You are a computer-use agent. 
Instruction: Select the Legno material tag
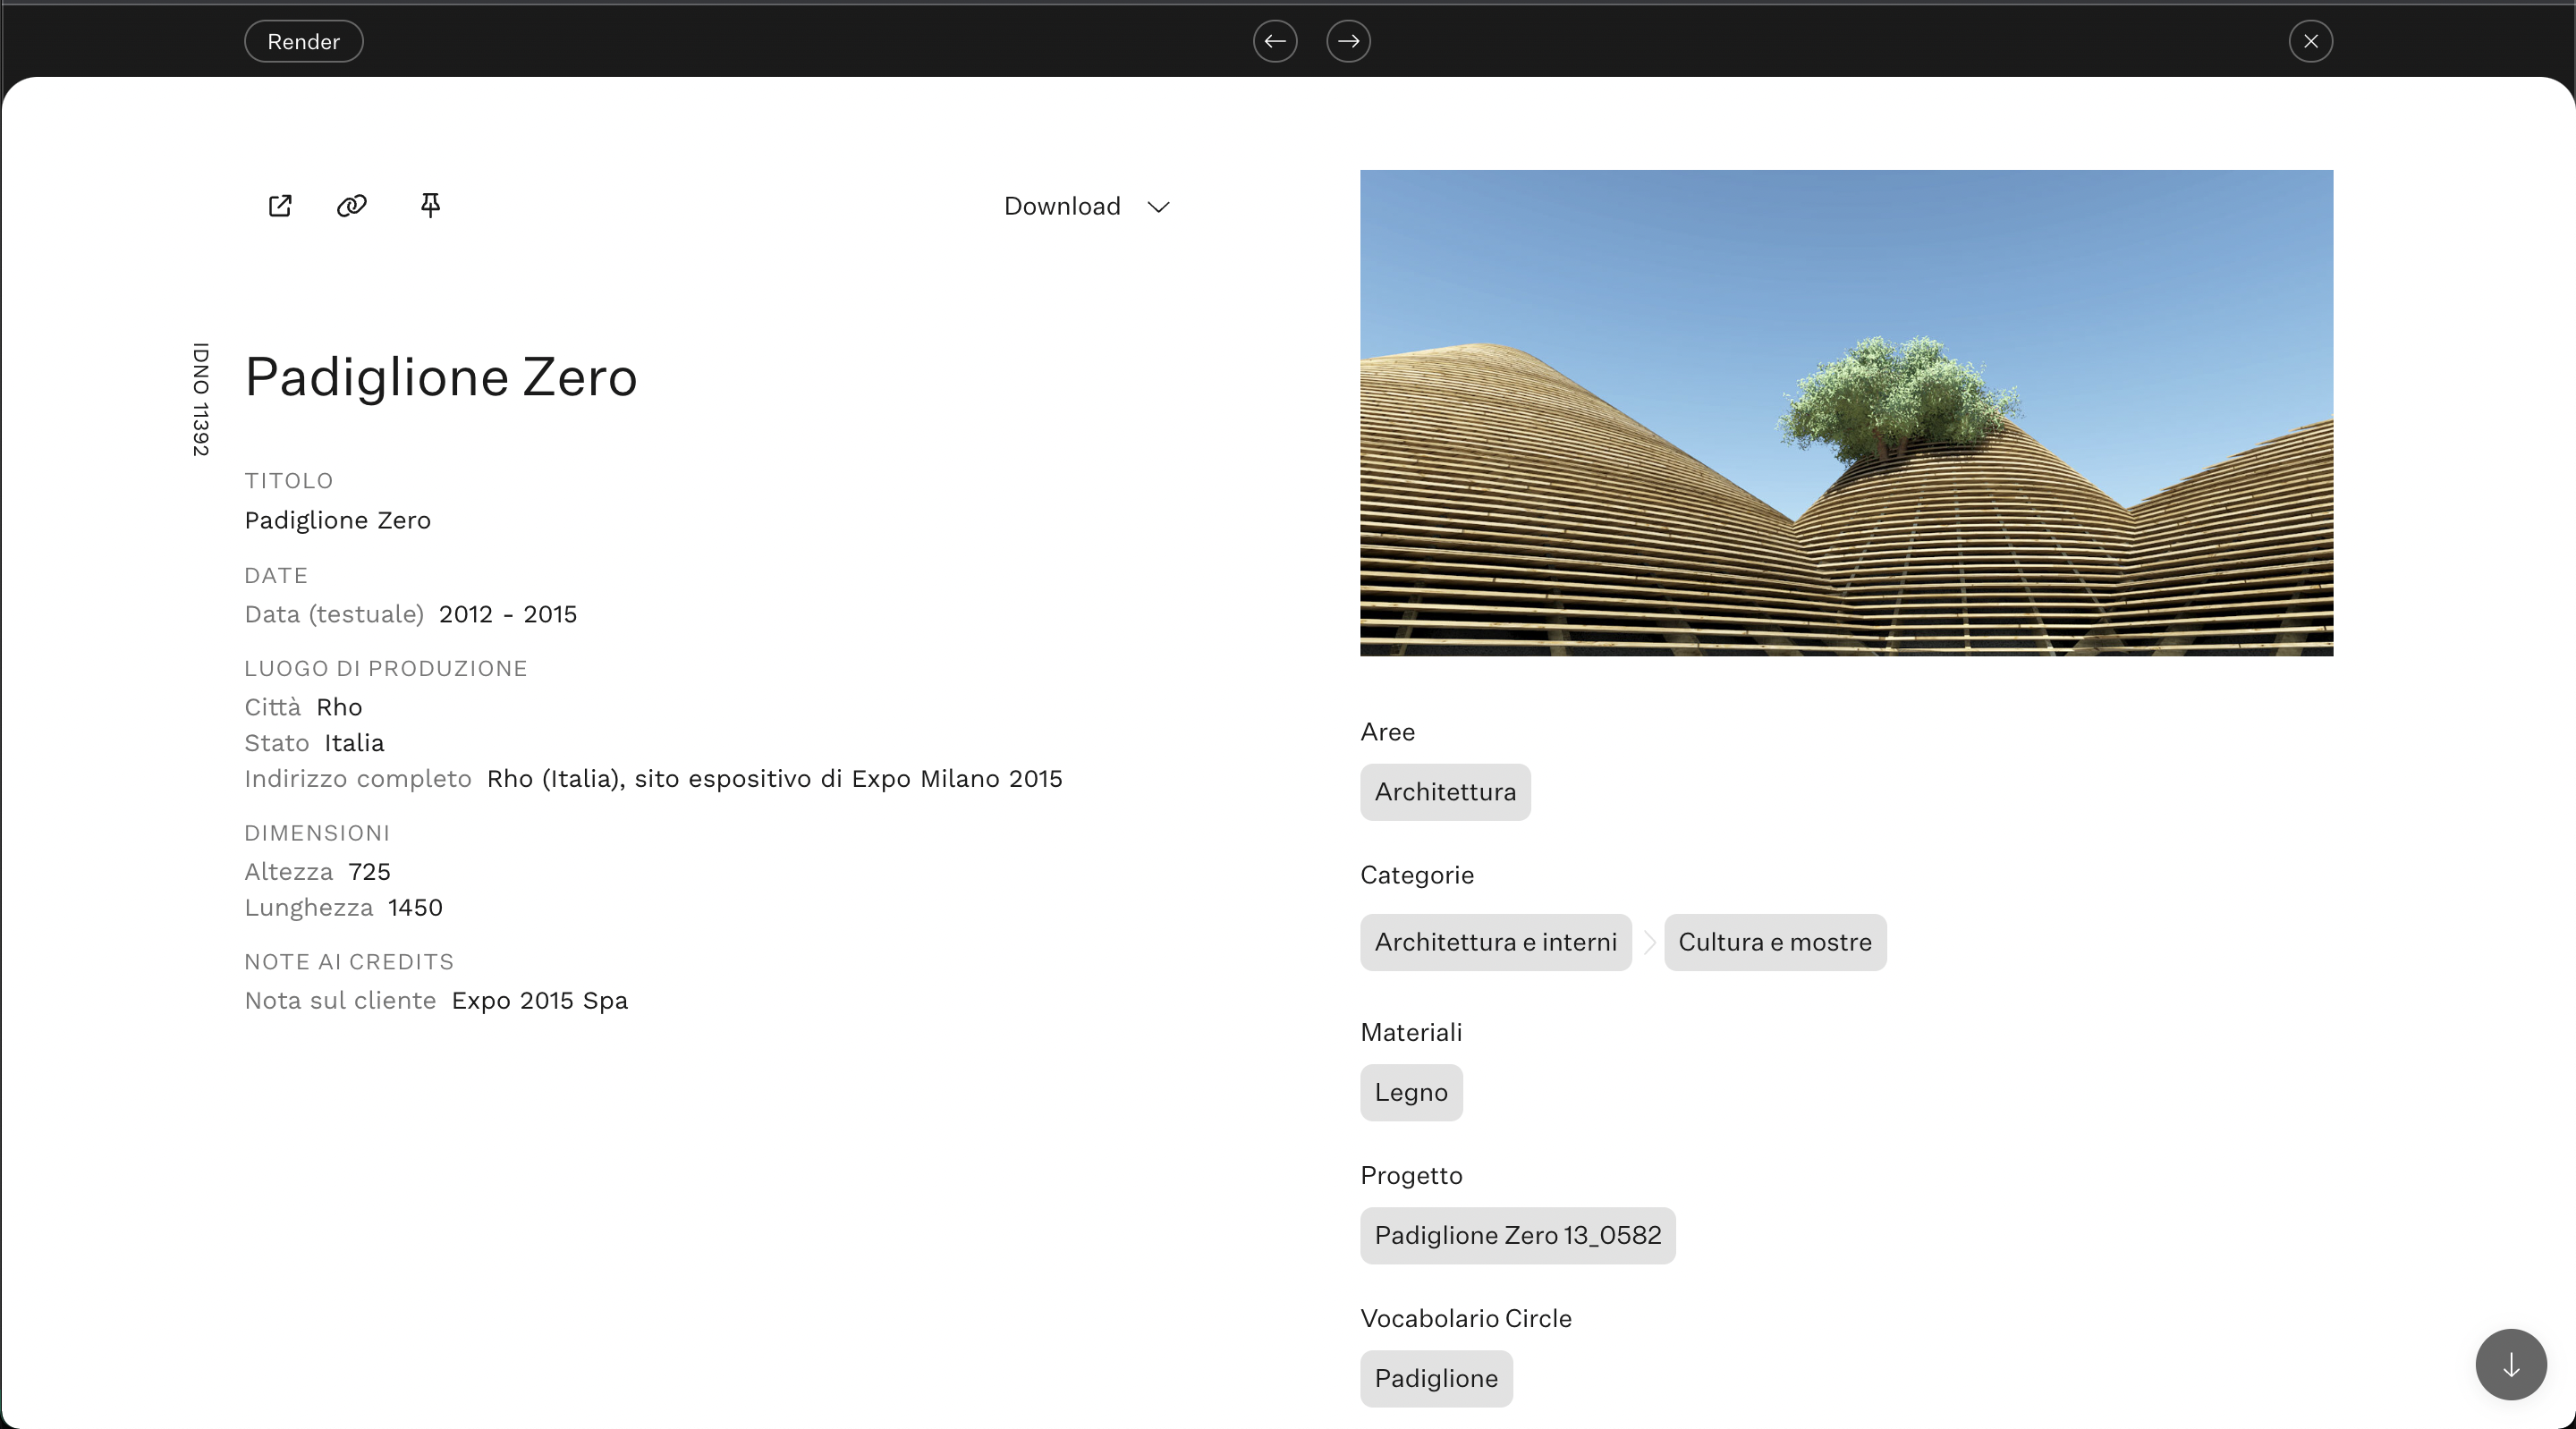point(1410,1092)
